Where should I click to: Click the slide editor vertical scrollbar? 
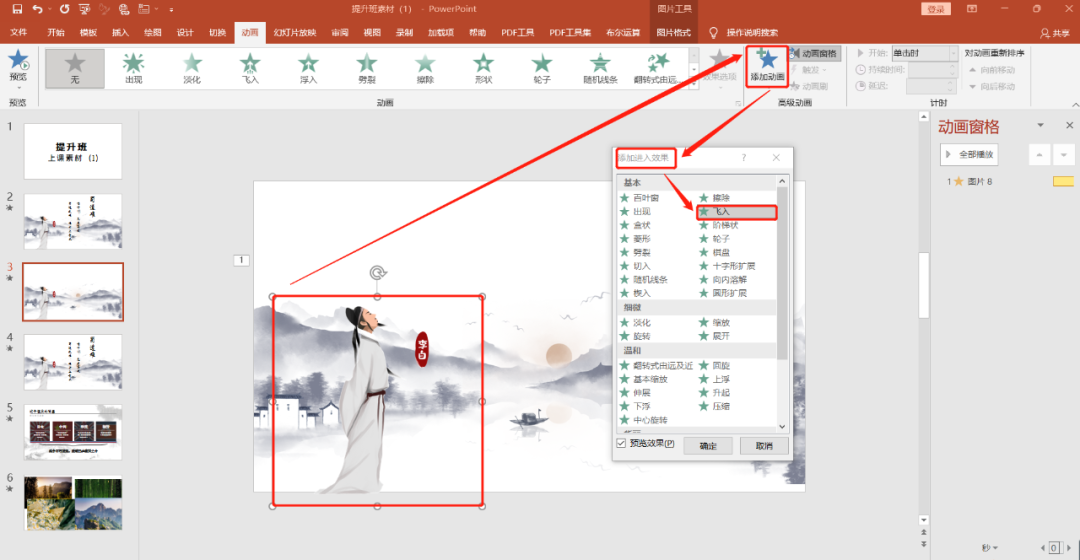coord(924,286)
